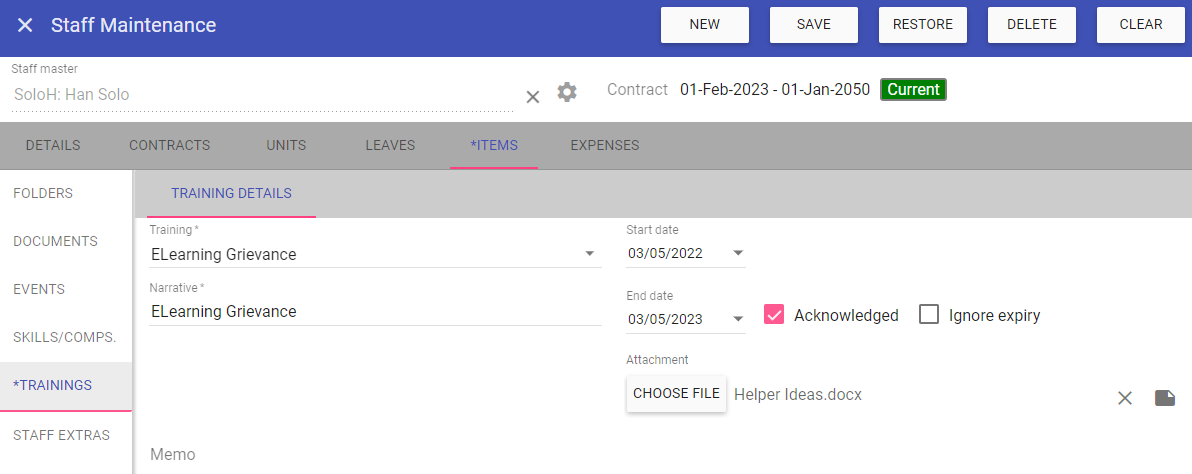This screenshot has height=474, width=1192.
Task: Switch to the Leaves tab
Action: (x=390, y=145)
